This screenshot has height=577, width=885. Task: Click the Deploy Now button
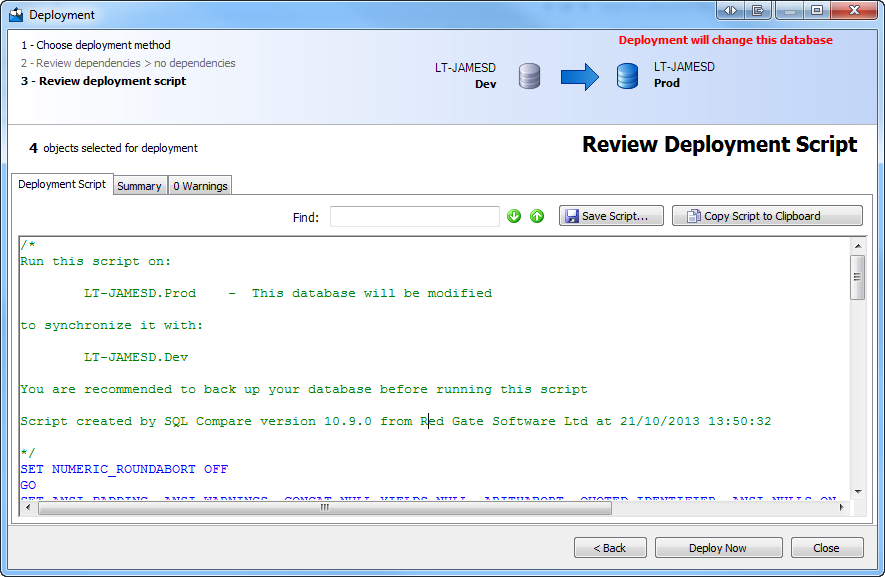point(718,548)
